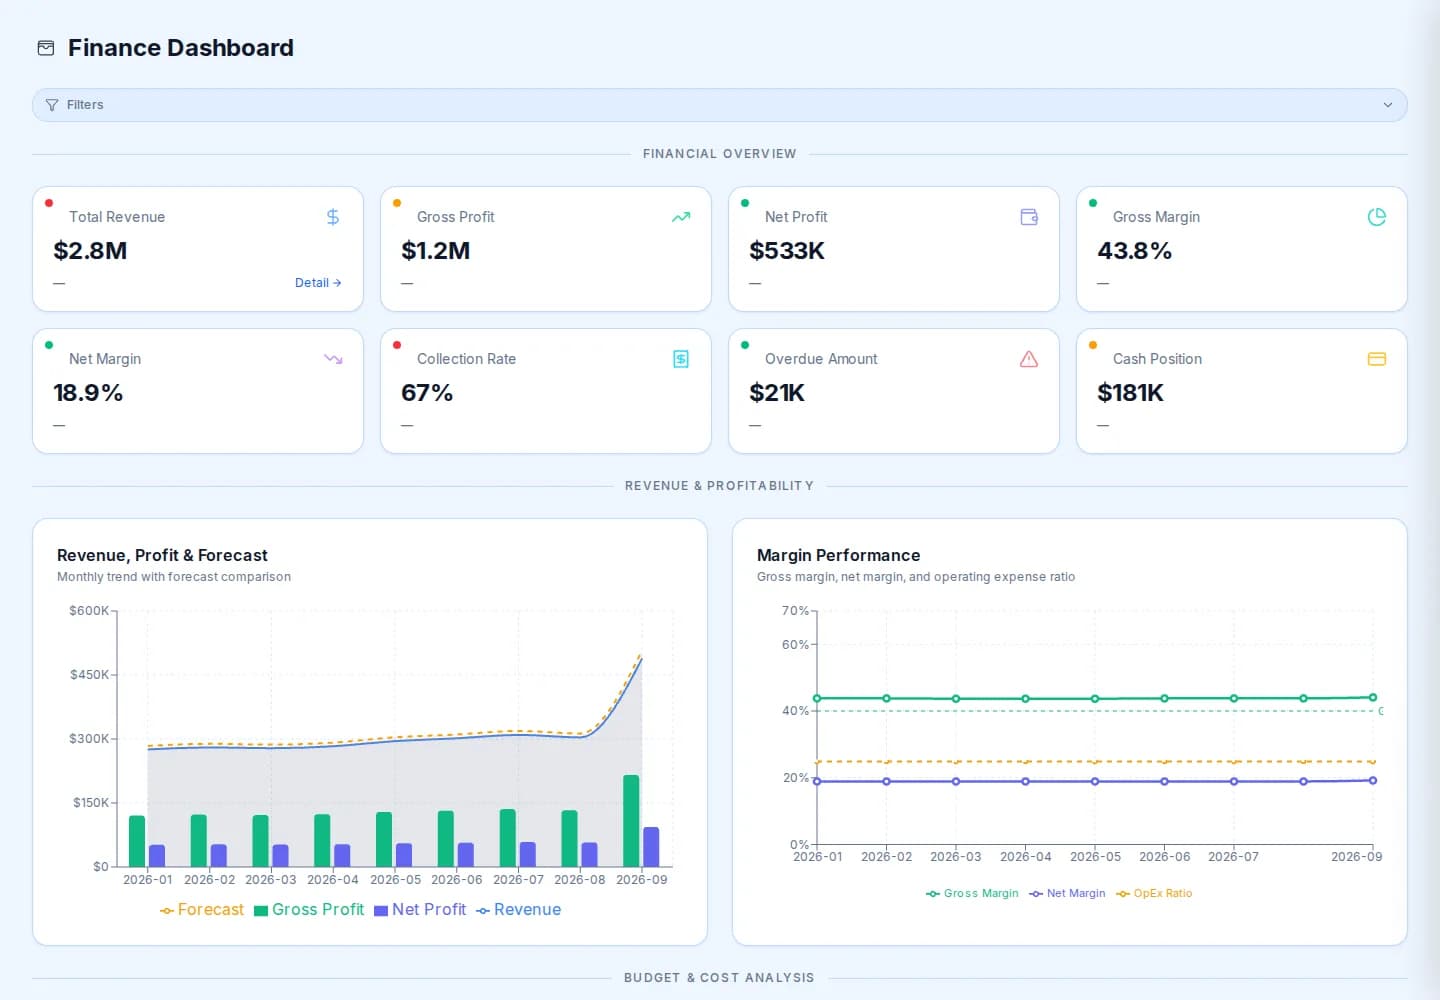
Task: Click the orange status dot on Gross Profit
Action: click(x=397, y=203)
